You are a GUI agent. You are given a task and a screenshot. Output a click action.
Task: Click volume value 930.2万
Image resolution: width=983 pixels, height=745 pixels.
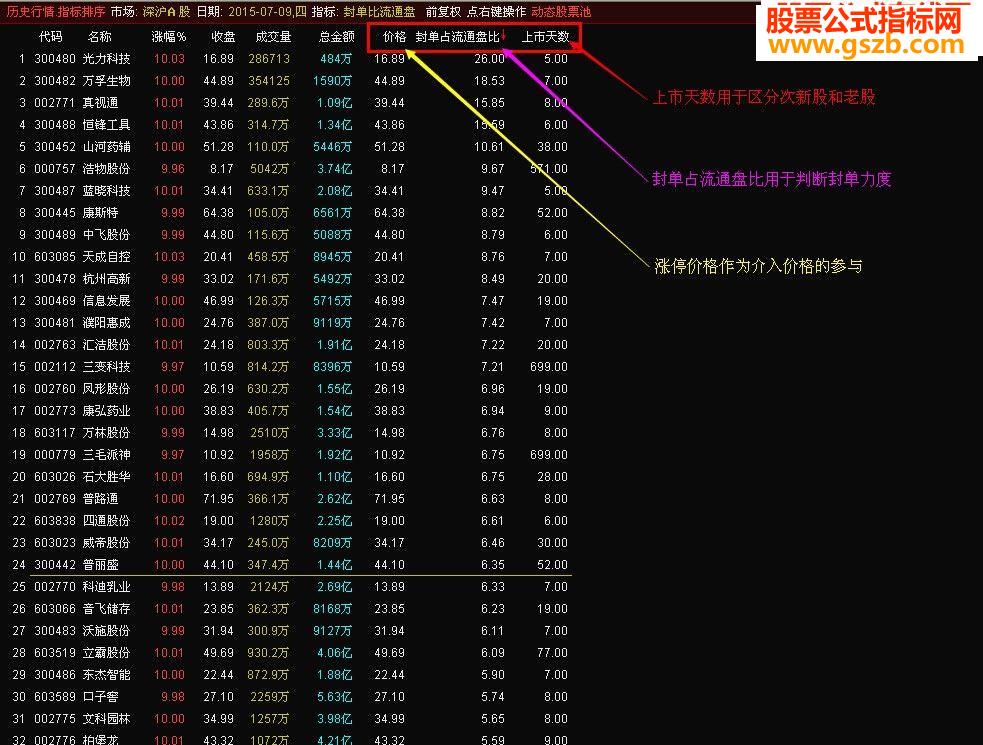pos(268,653)
